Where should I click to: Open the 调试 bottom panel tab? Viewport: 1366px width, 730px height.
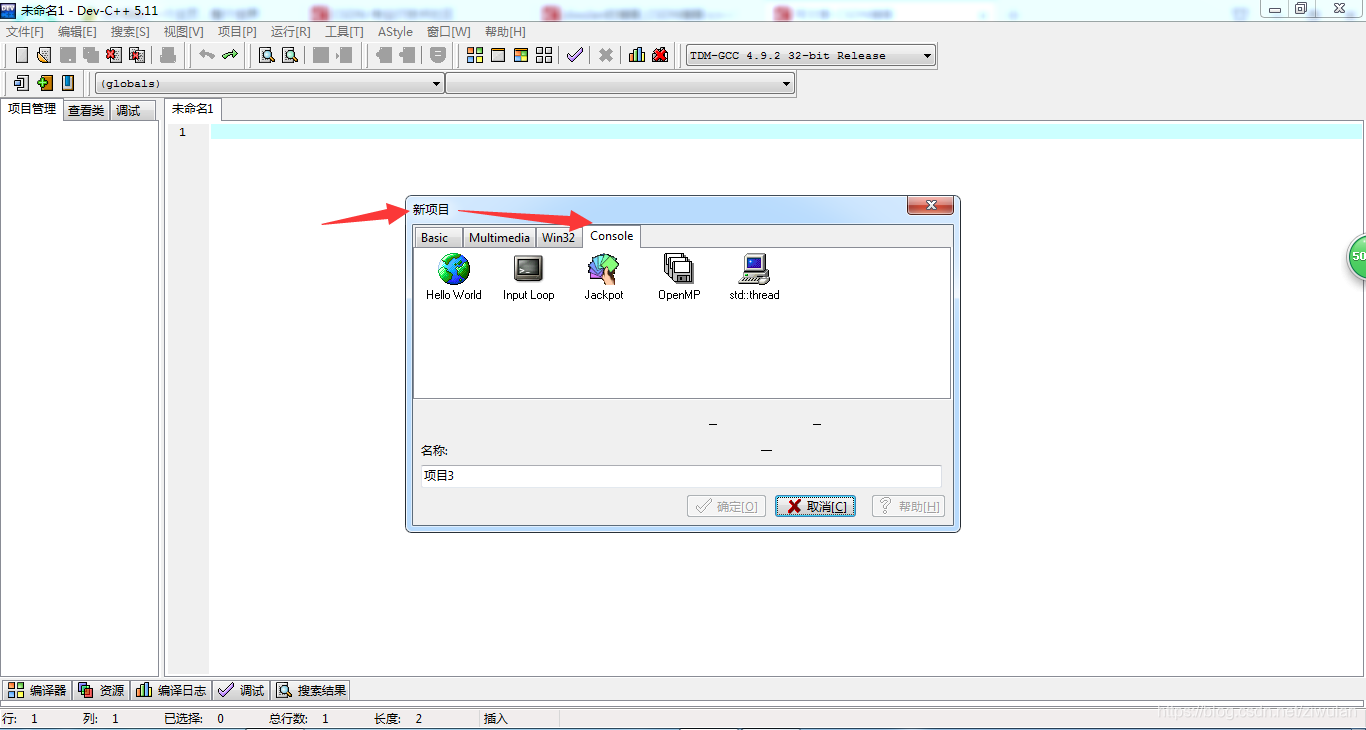(x=241, y=690)
